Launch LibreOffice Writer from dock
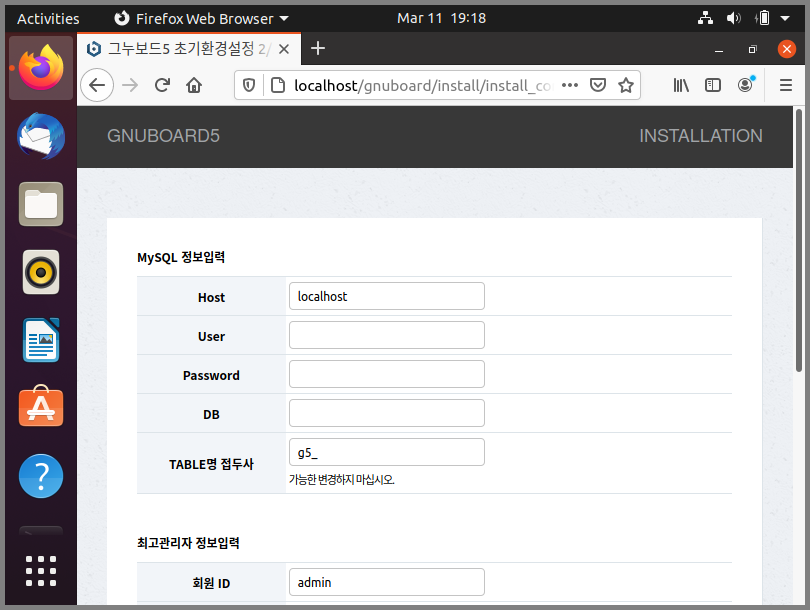Viewport: 810px width, 610px height. pyautogui.click(x=41, y=340)
